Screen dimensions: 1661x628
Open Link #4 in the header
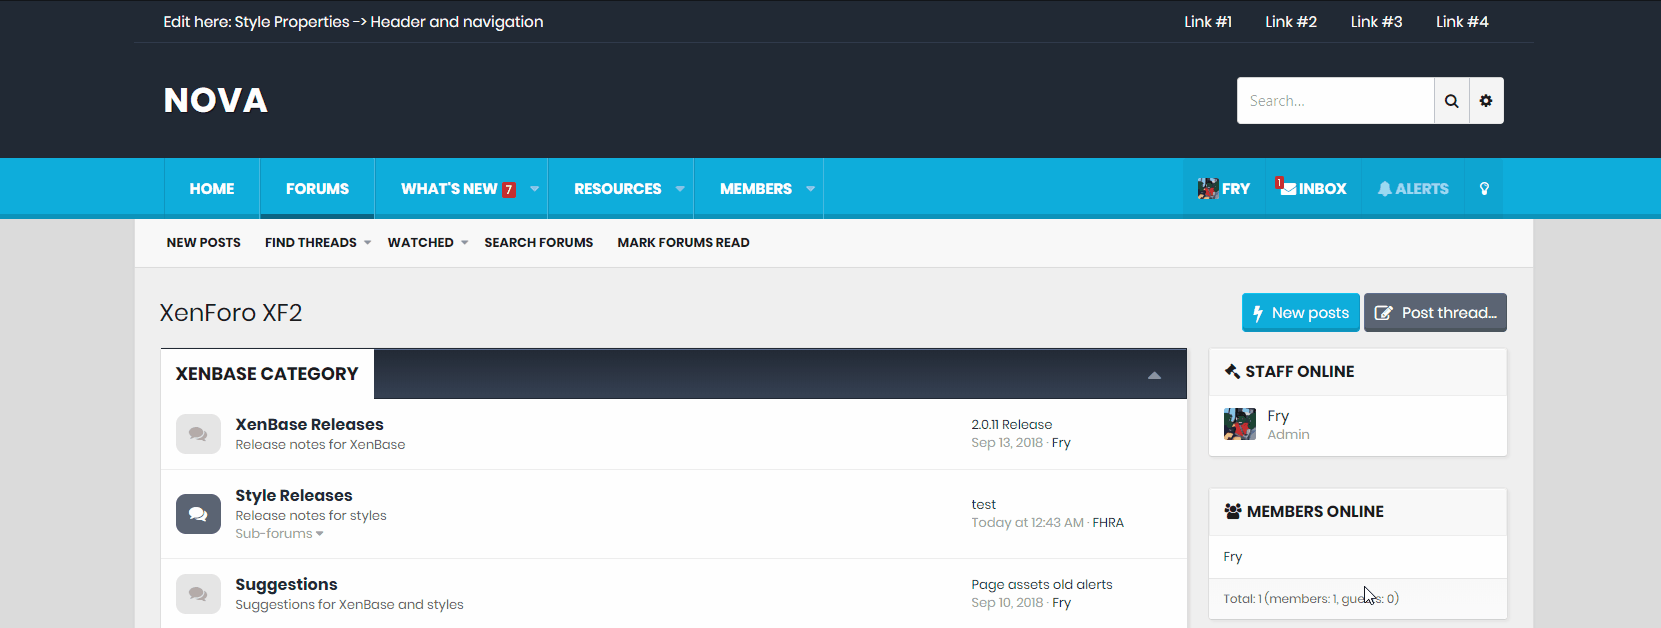[1462, 21]
